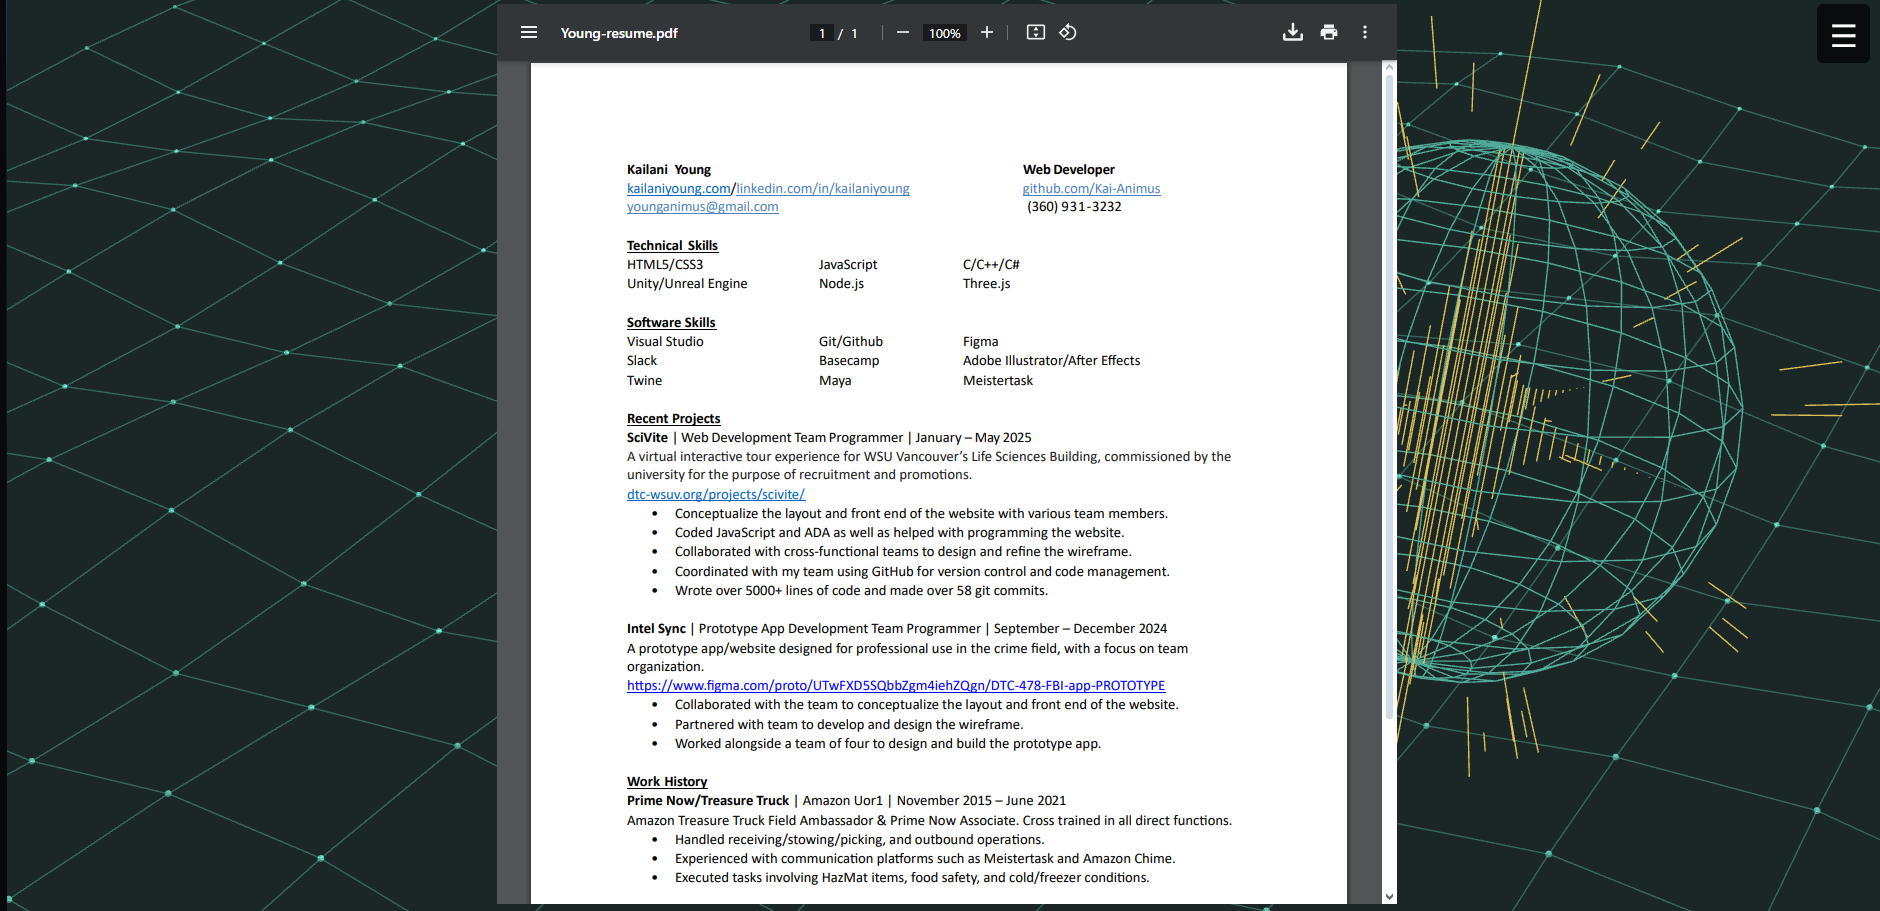Click the younganimus@gmail.com email link
The width and height of the screenshot is (1880, 911).
pos(702,206)
